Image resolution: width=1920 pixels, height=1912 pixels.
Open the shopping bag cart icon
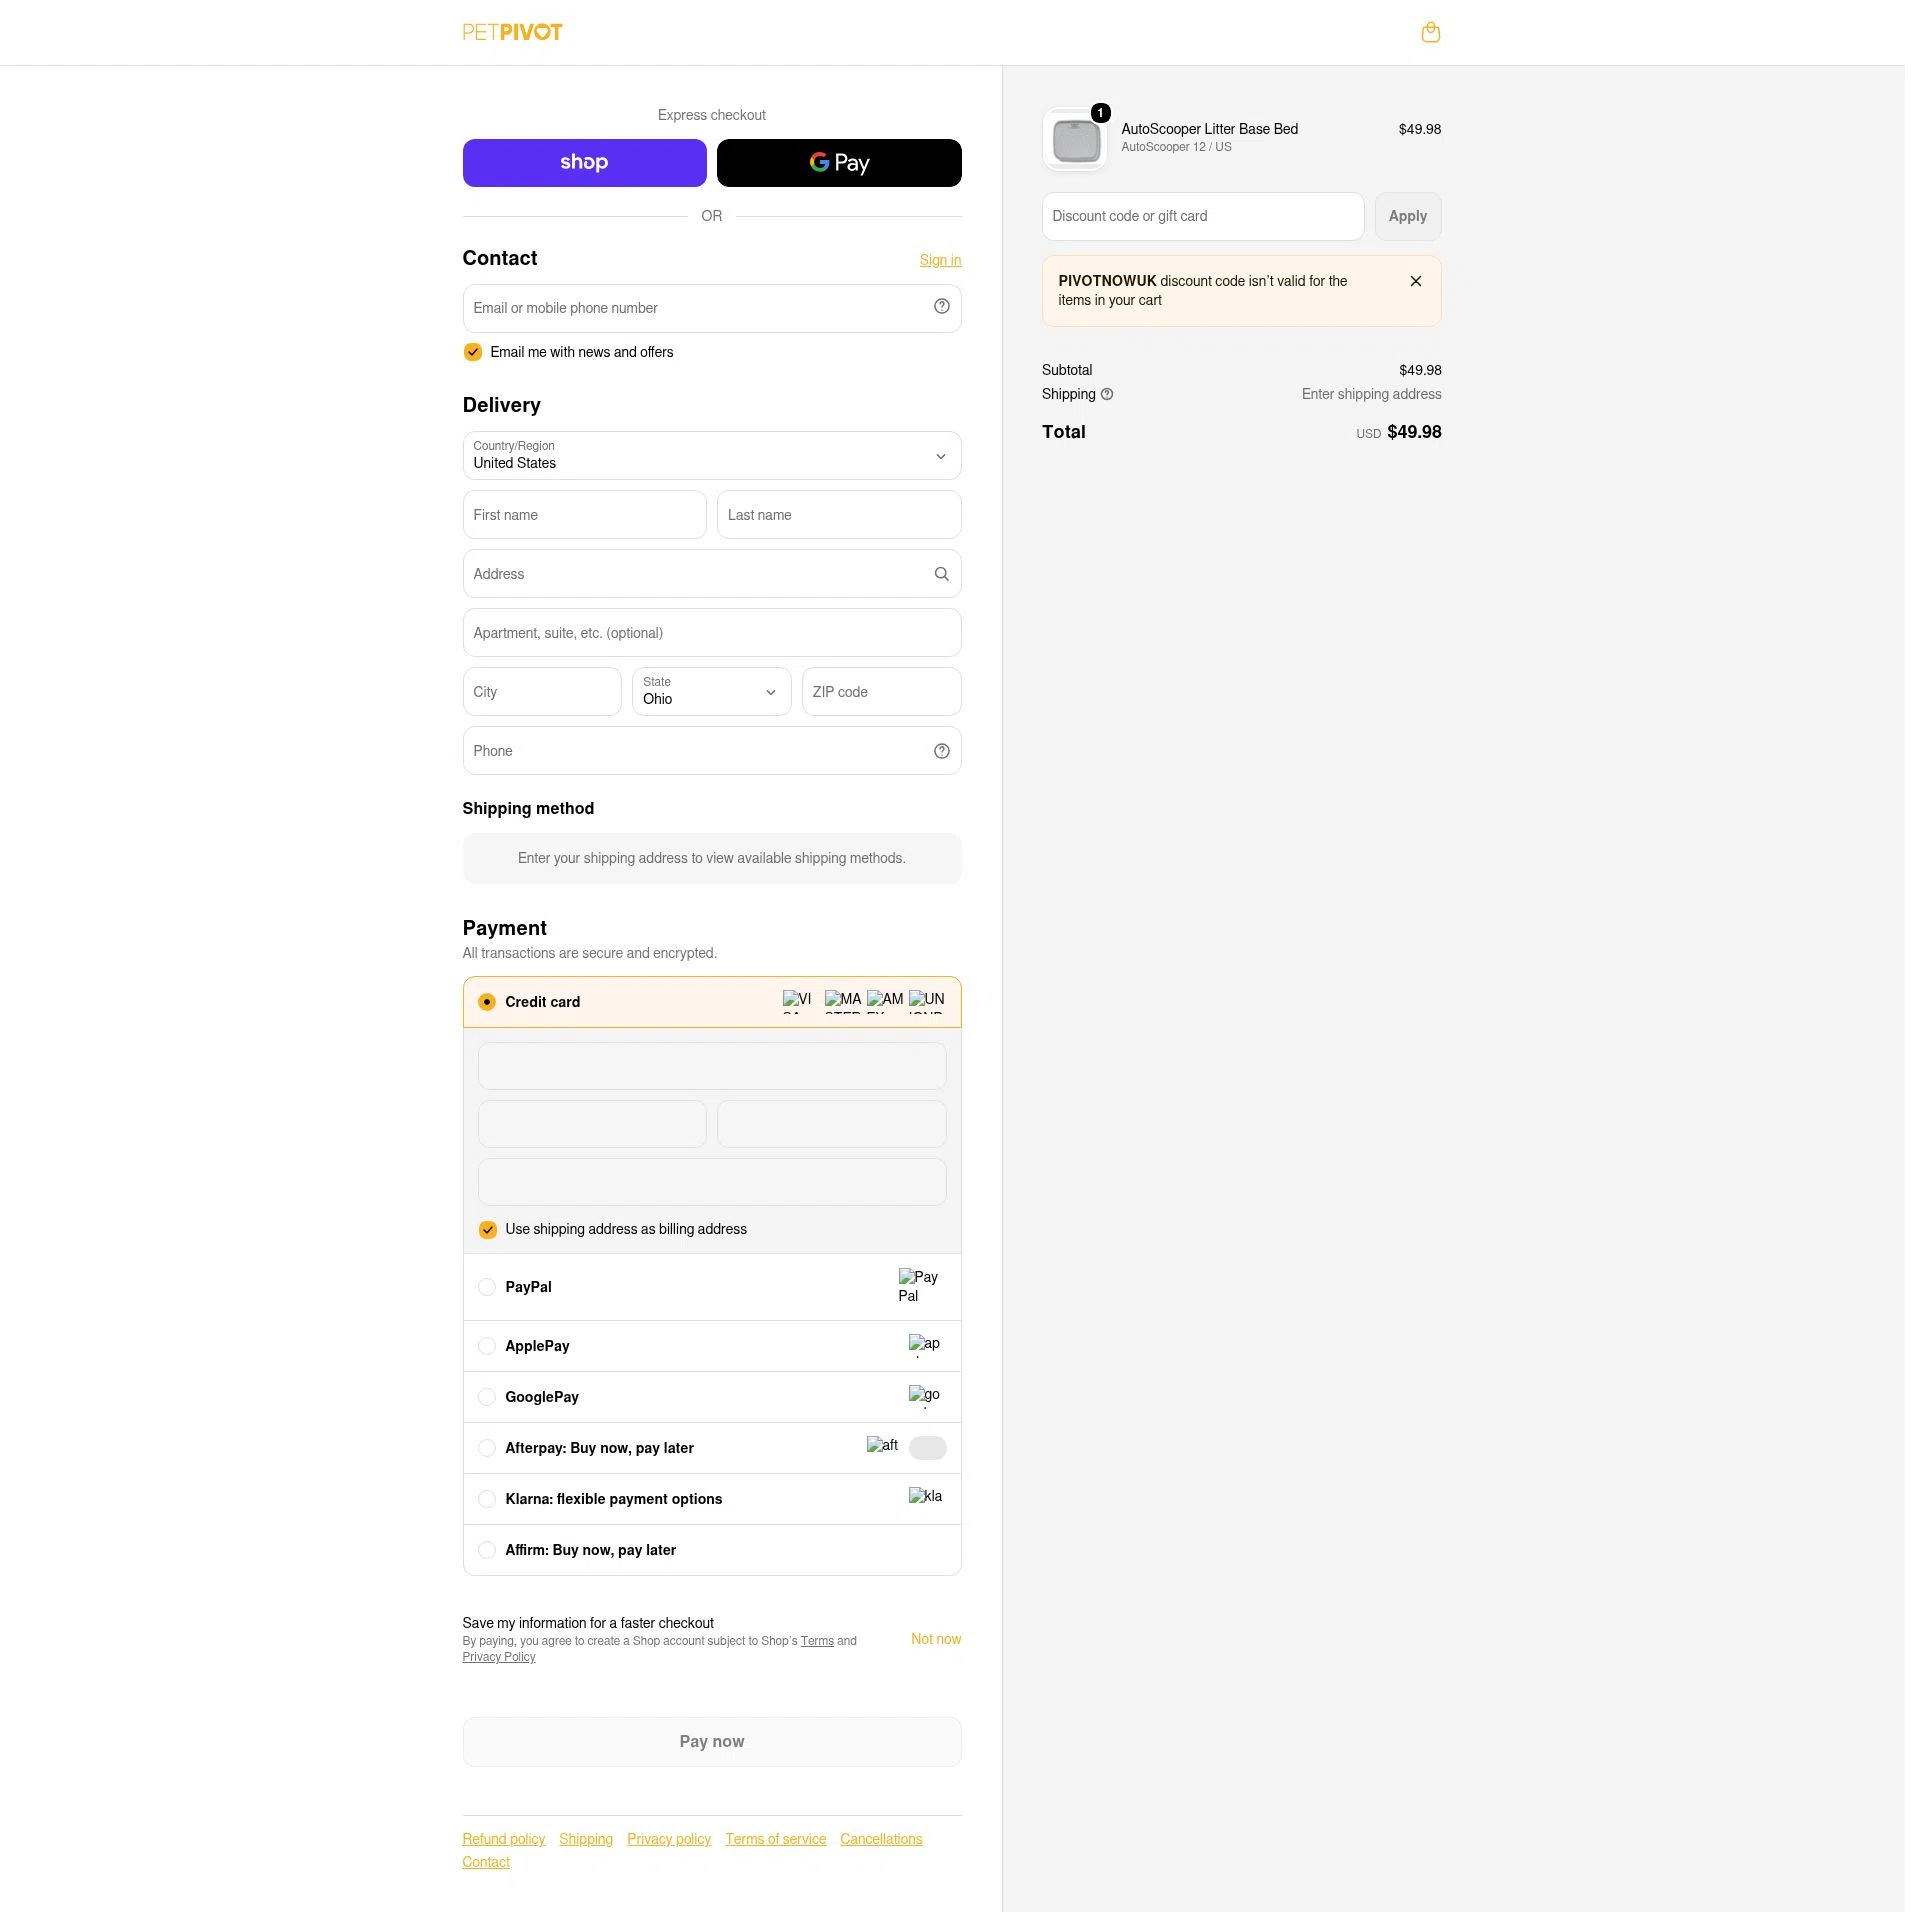(x=1430, y=32)
